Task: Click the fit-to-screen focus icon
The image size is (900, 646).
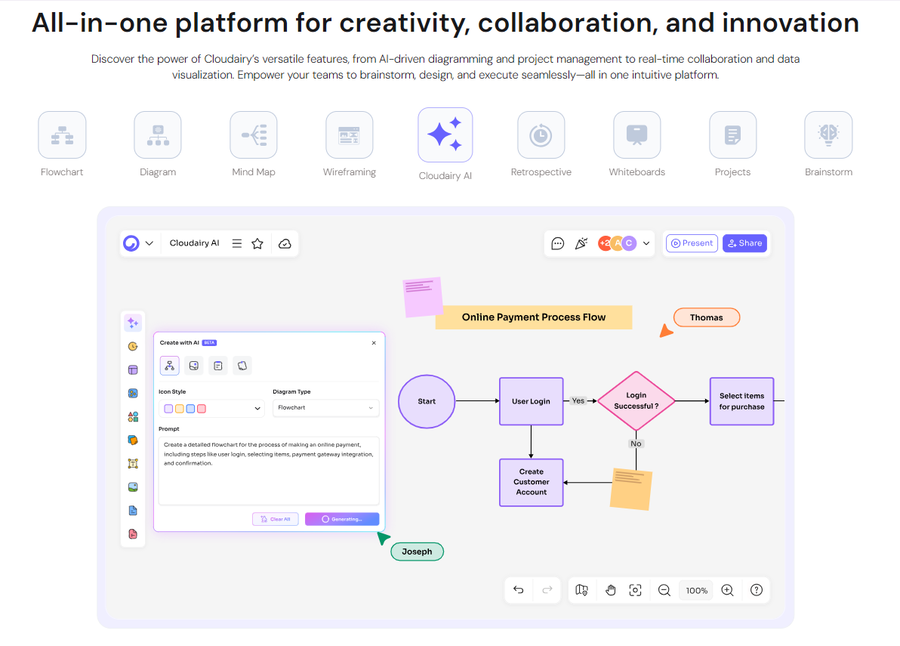Action: [x=635, y=590]
